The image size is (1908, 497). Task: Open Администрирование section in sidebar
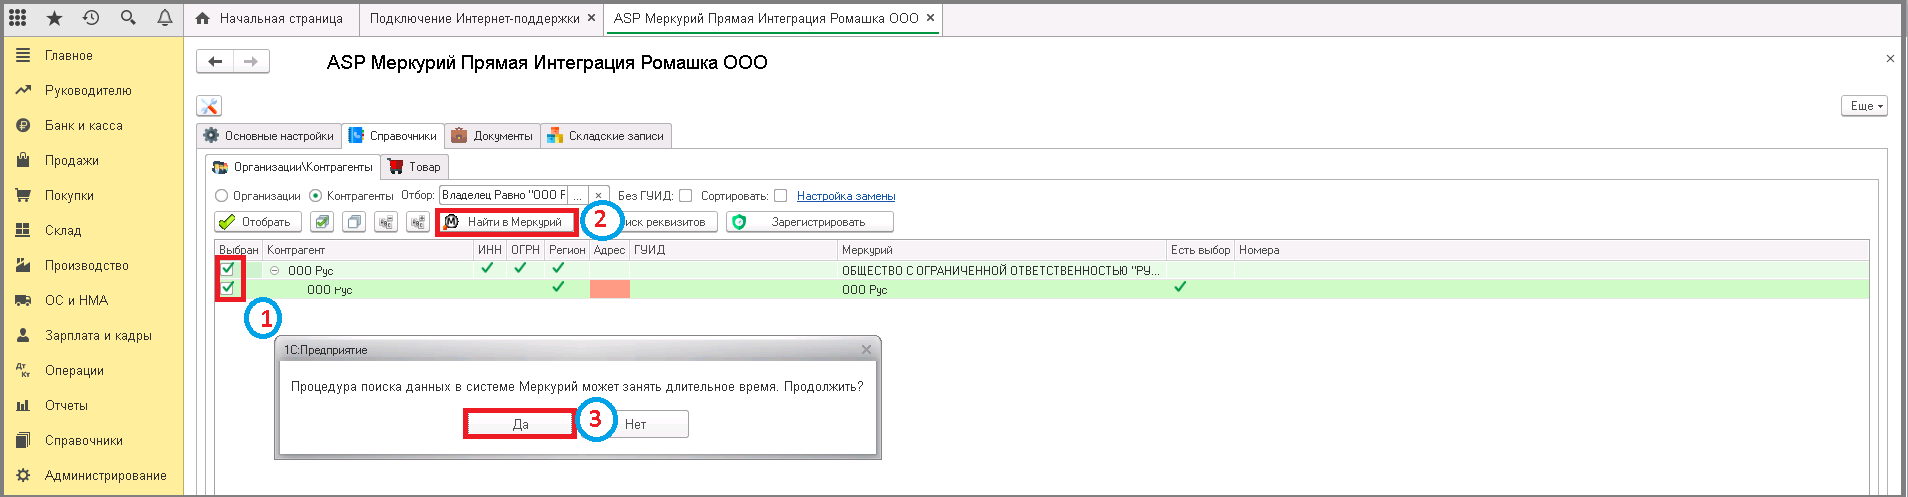pos(93,476)
